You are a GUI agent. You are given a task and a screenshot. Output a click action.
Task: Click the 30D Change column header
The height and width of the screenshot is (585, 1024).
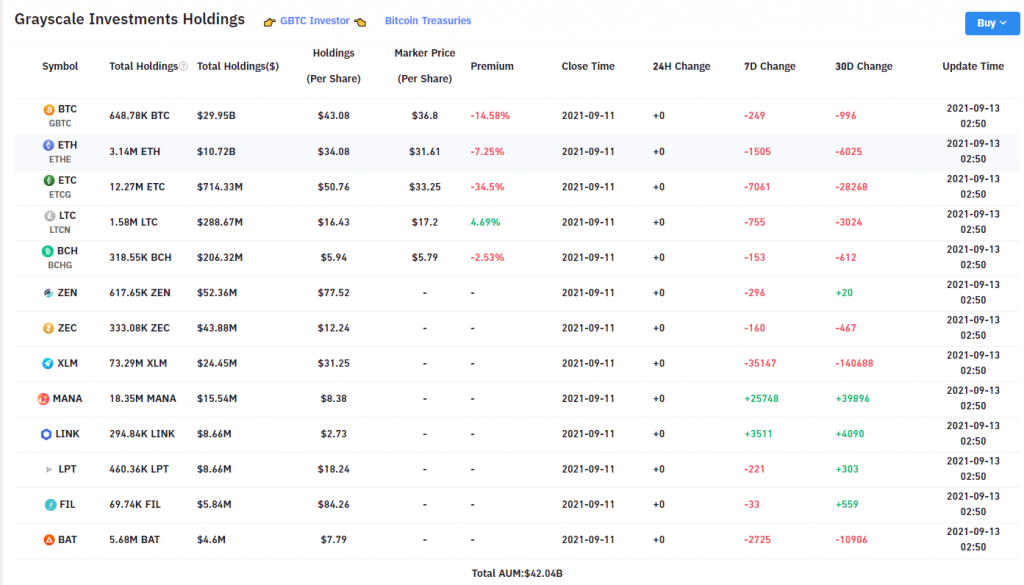pos(863,67)
